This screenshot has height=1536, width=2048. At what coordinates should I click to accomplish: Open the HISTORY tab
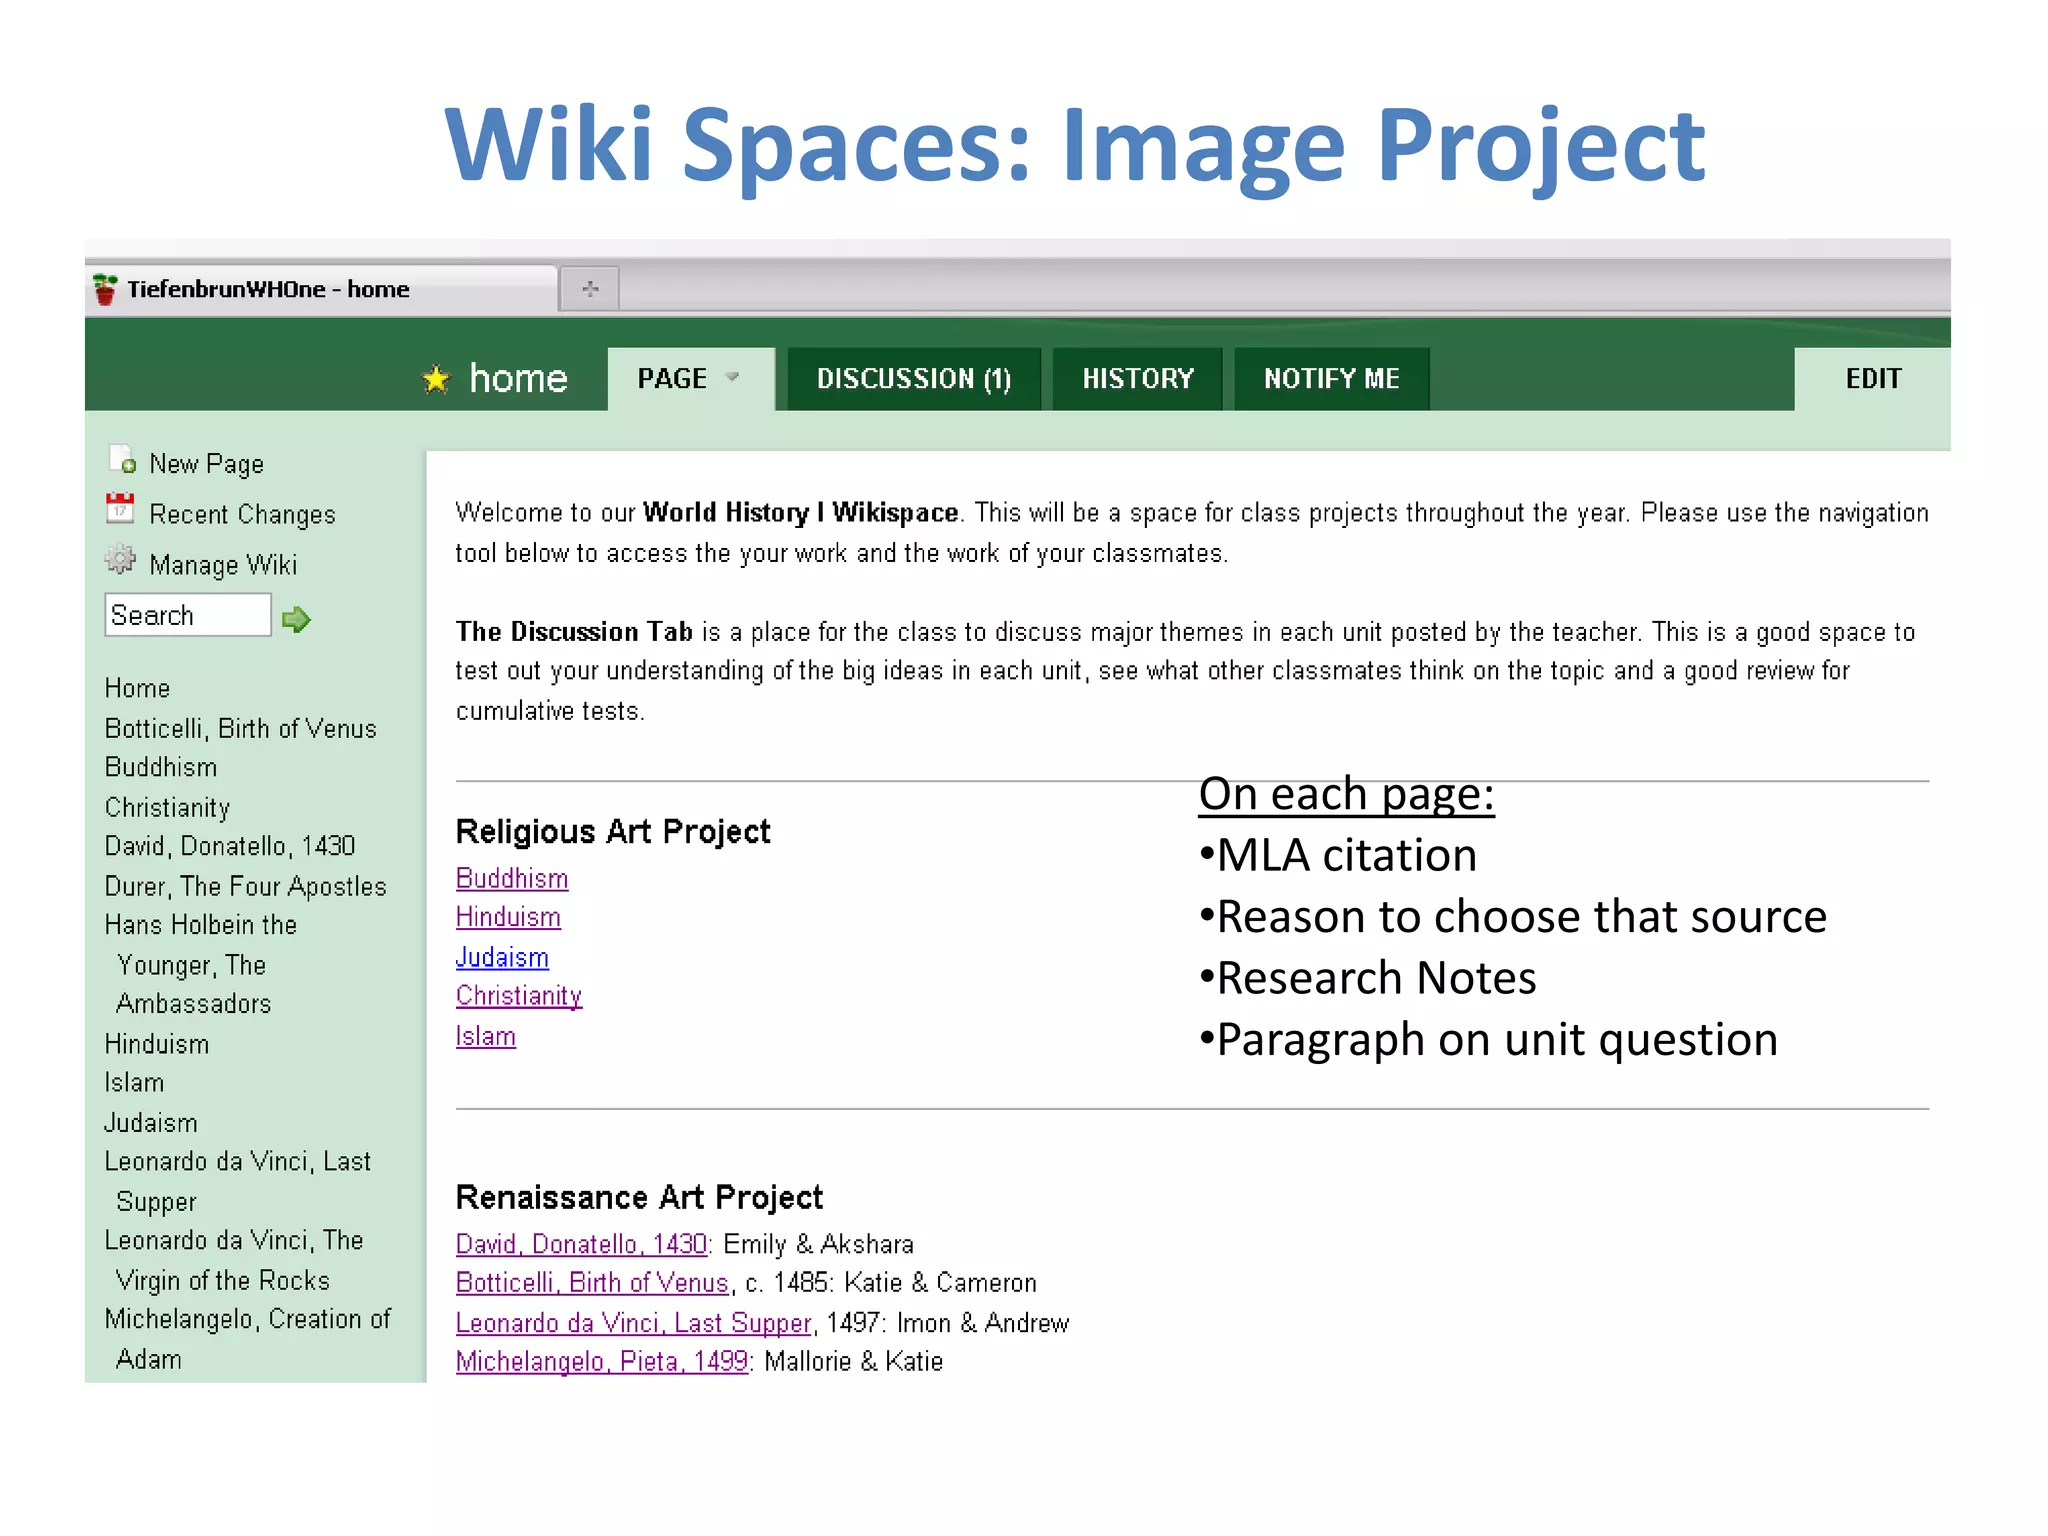click(x=1138, y=379)
